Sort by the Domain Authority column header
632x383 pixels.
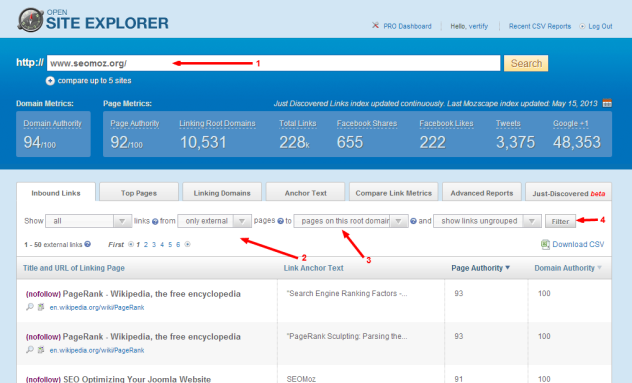pos(564,268)
